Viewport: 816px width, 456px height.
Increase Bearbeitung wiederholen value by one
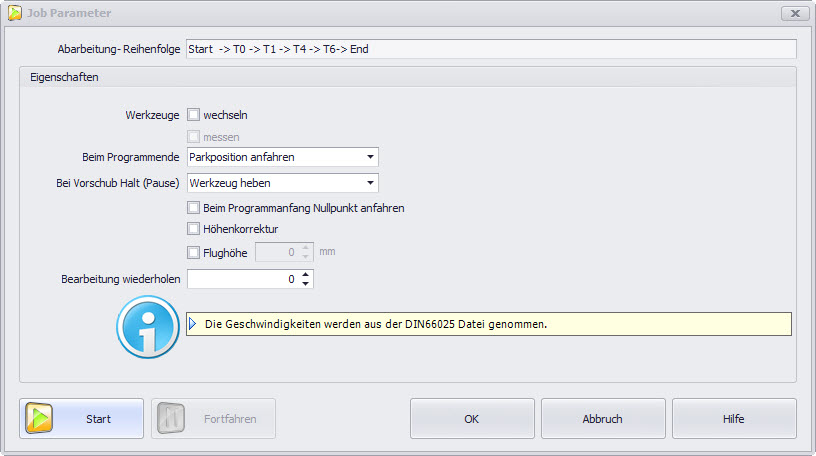coord(305,275)
